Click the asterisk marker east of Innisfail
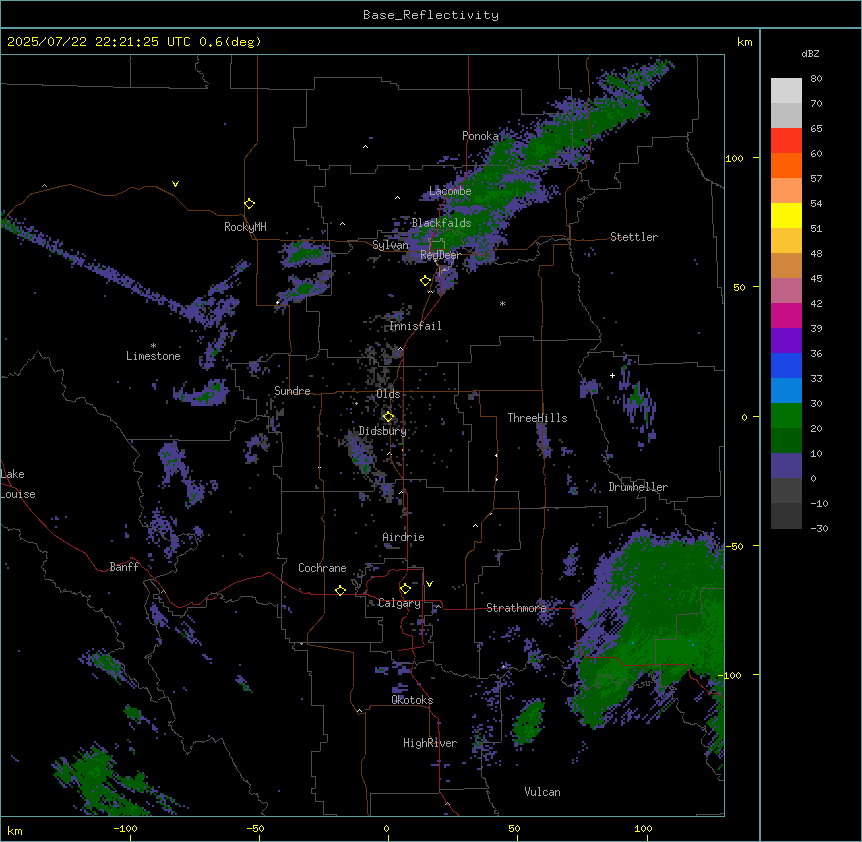 502,303
